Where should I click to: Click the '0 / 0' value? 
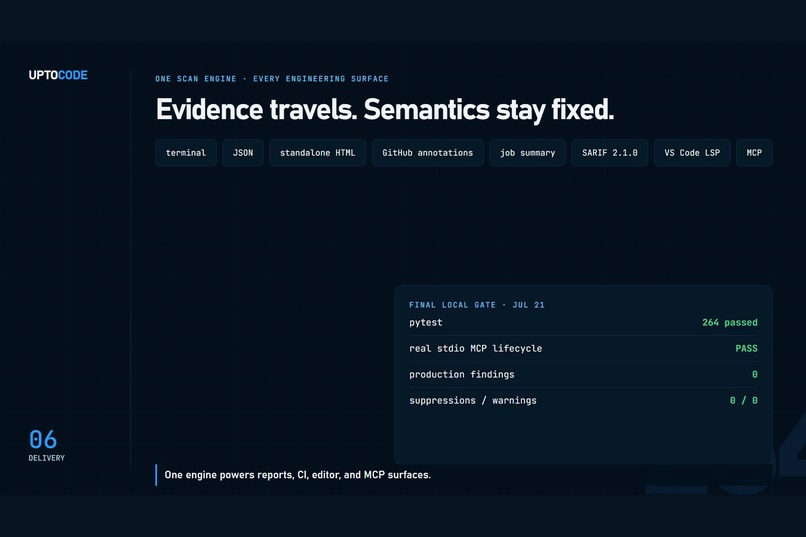coord(743,400)
